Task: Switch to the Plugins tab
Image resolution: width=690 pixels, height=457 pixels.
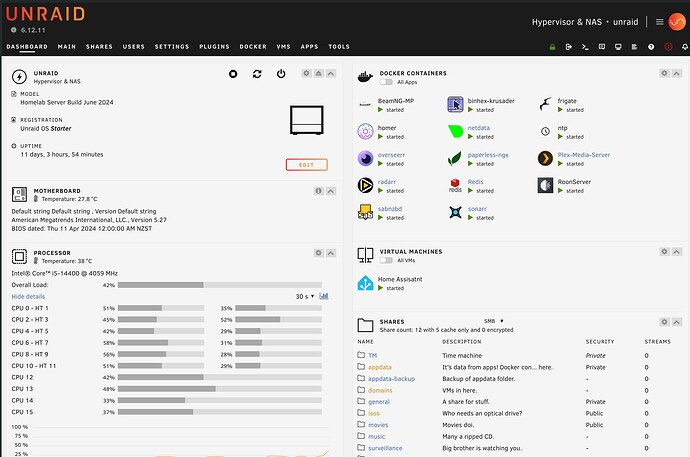Action: click(x=214, y=47)
